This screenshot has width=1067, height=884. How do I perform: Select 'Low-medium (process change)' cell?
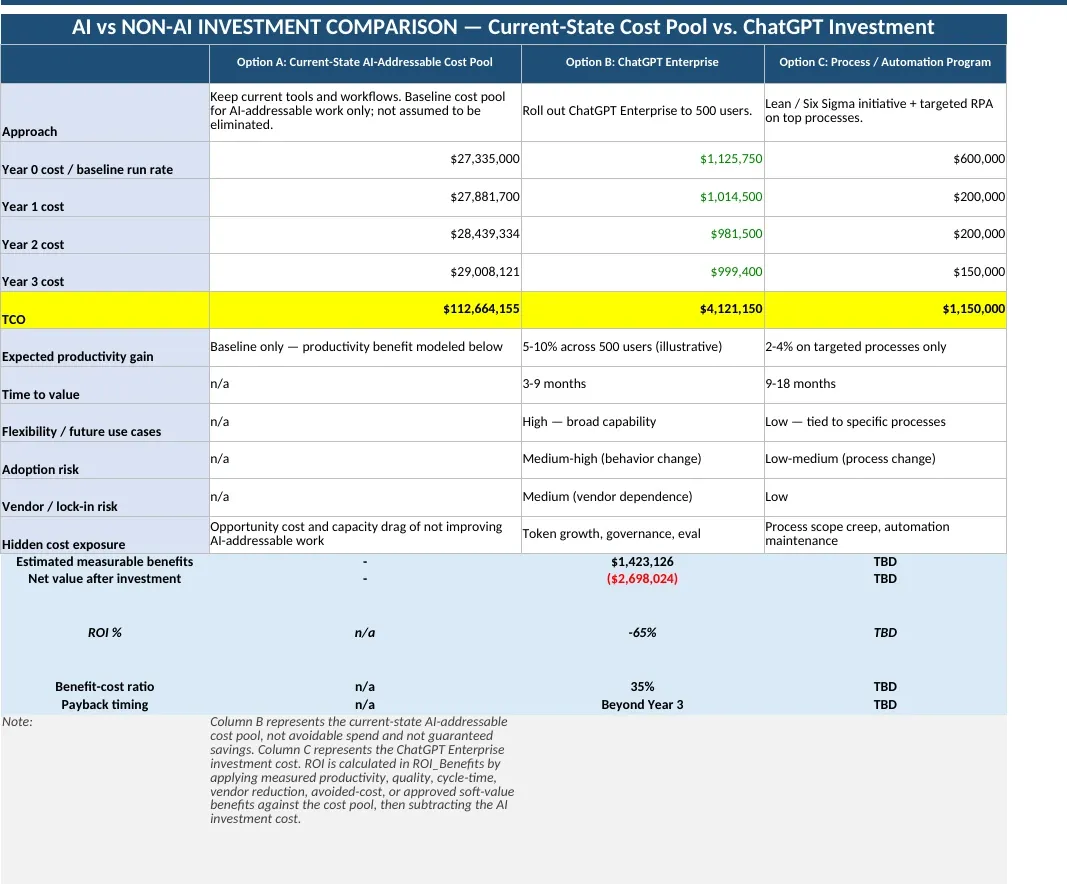pos(885,459)
